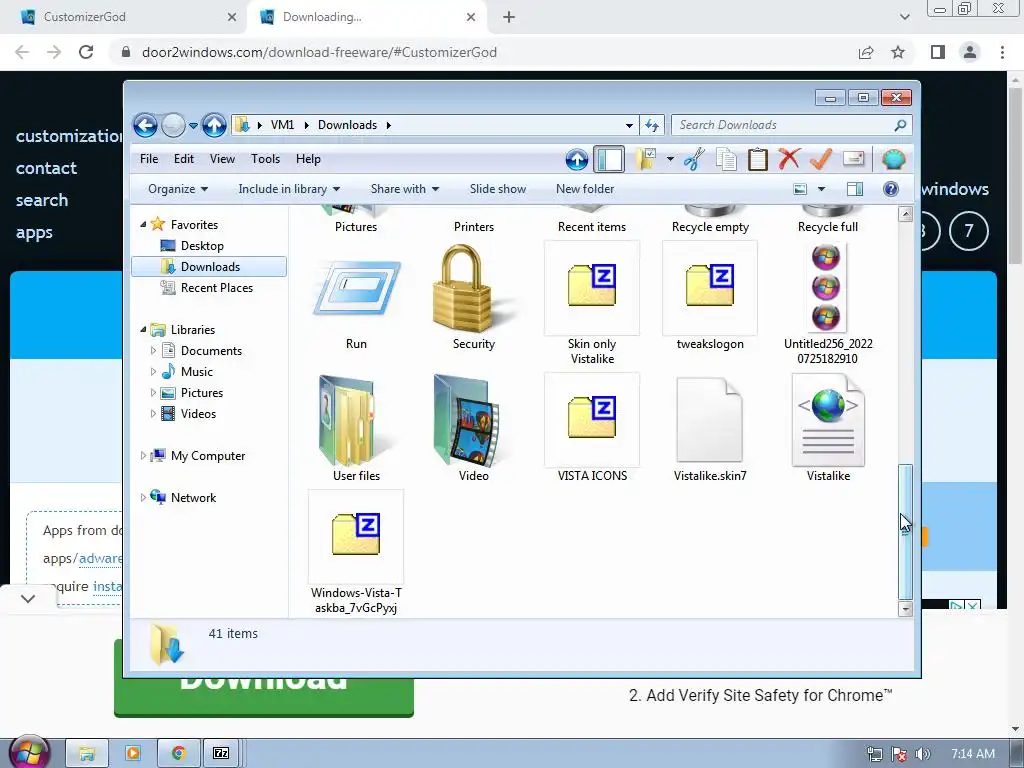Open the recent pages dropdown near Back button

tap(193, 125)
